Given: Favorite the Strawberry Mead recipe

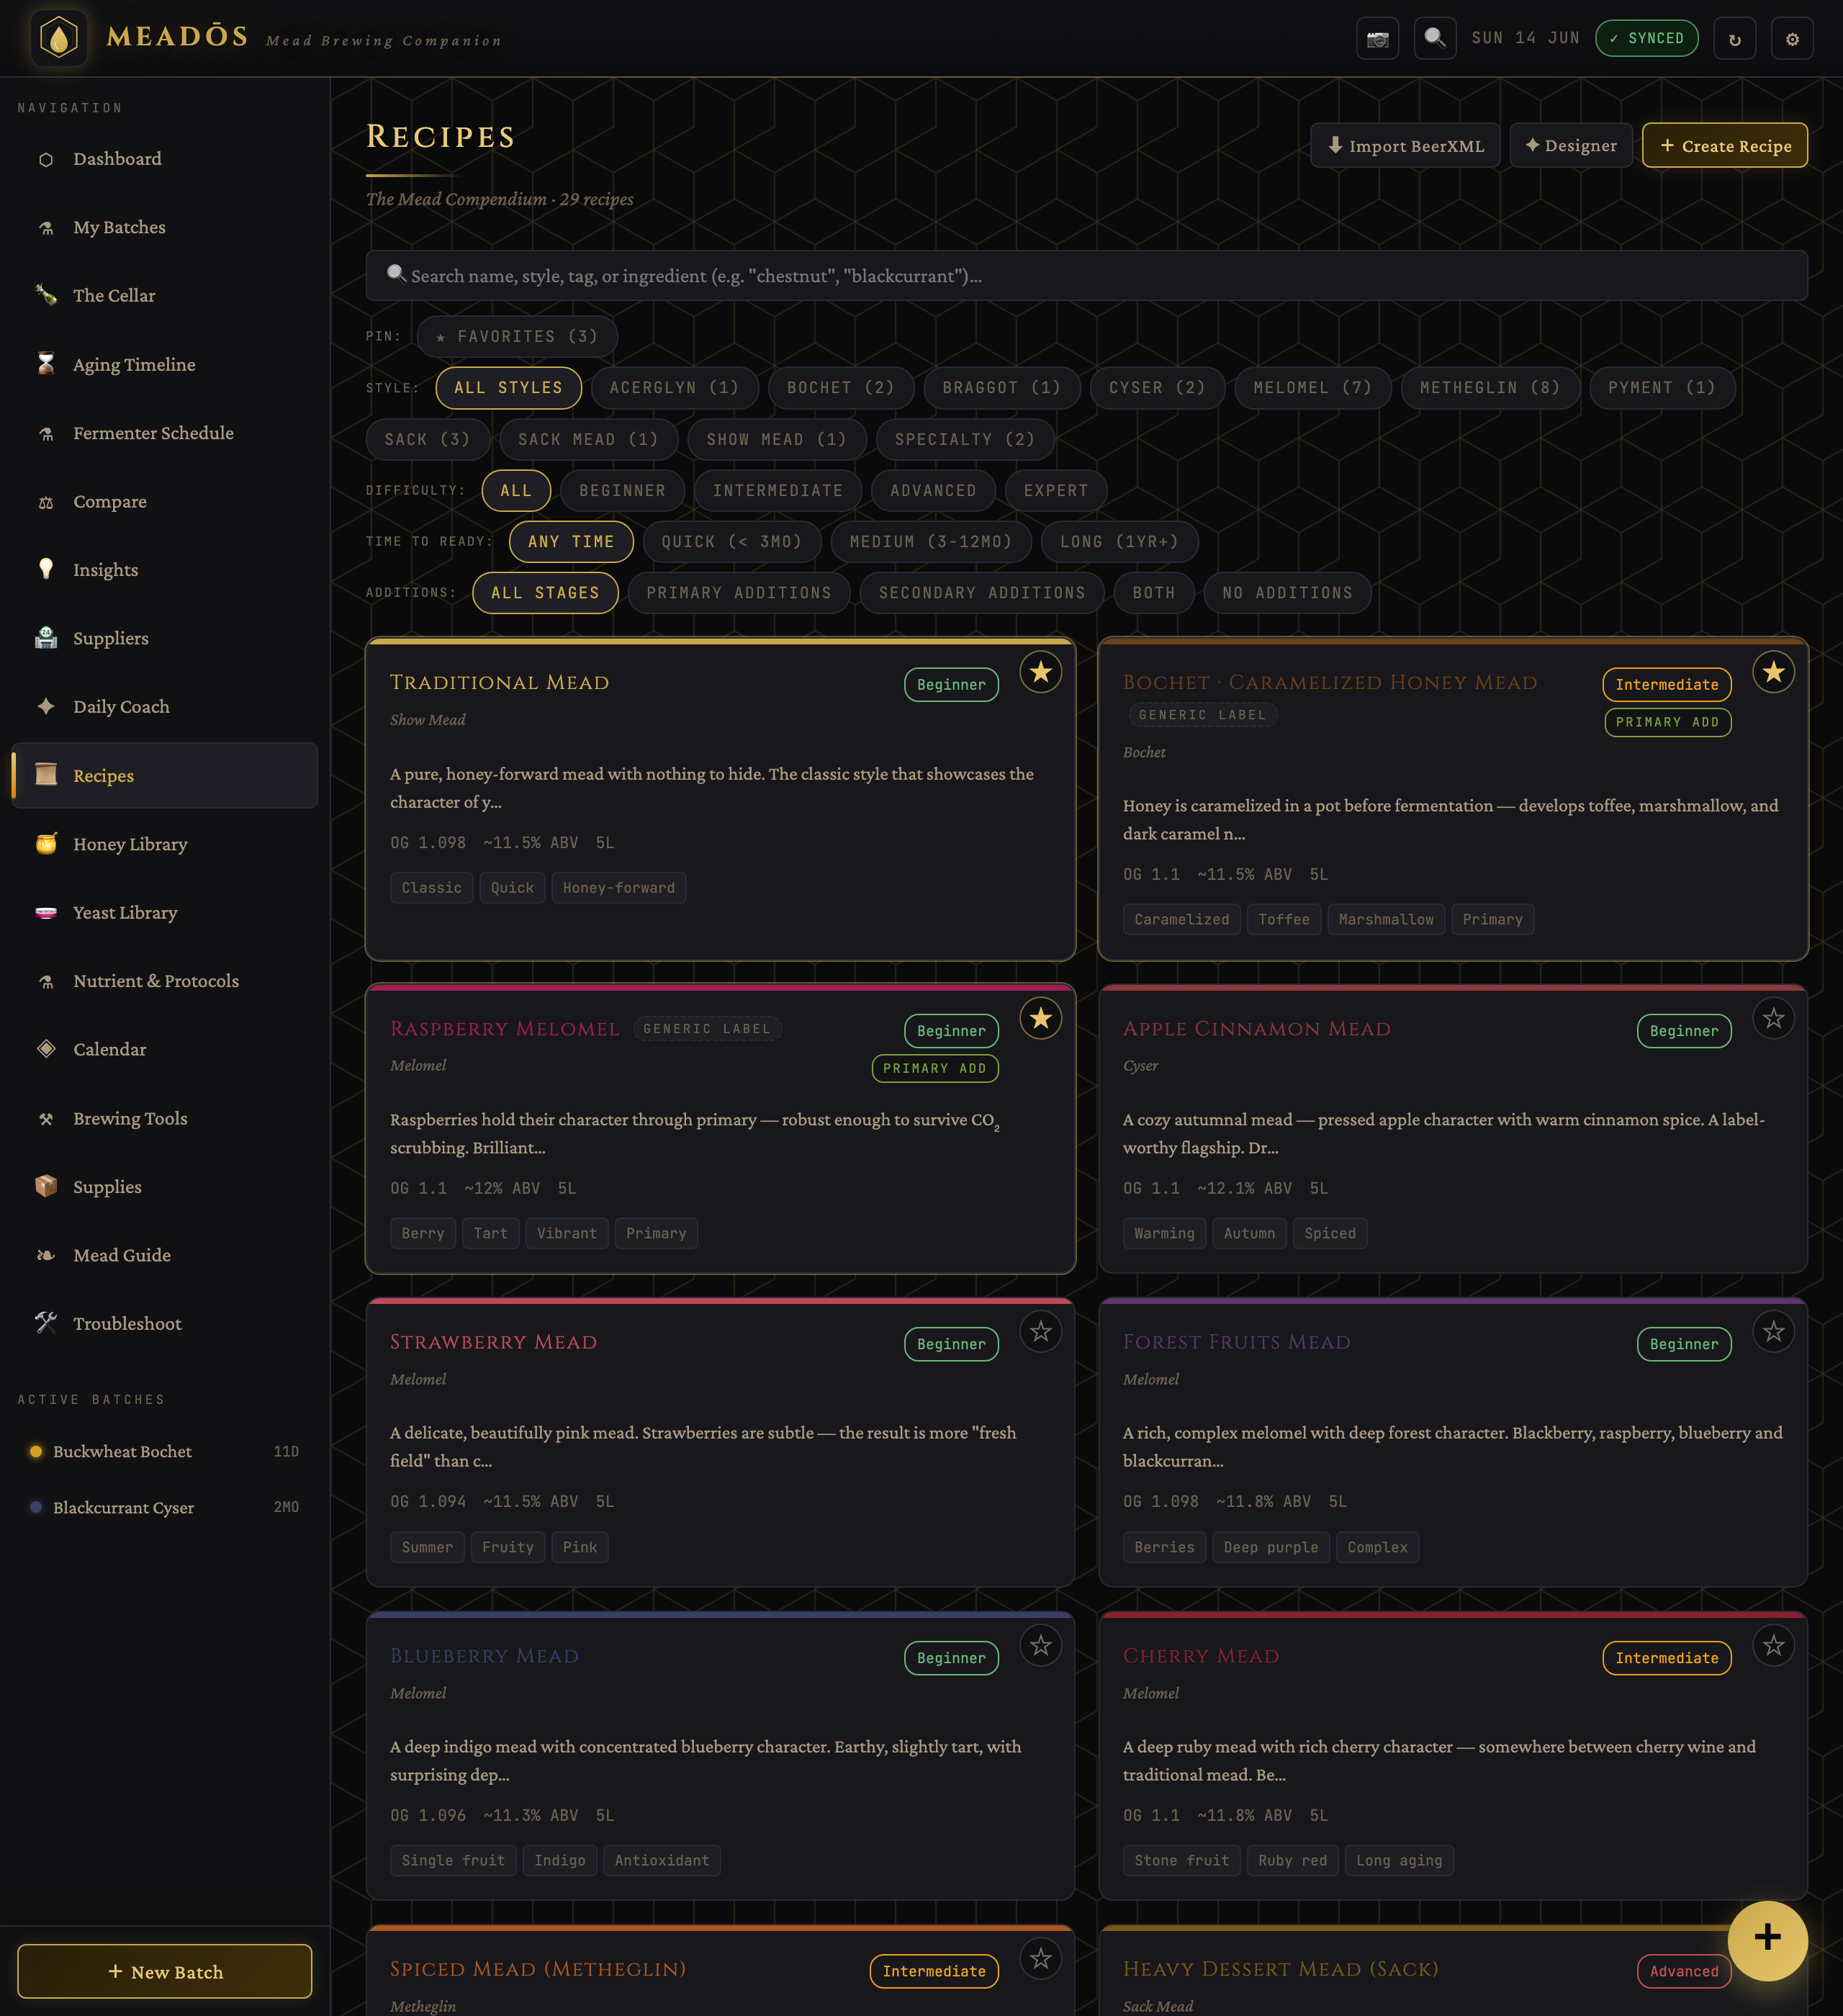Looking at the screenshot, I should [x=1040, y=1331].
